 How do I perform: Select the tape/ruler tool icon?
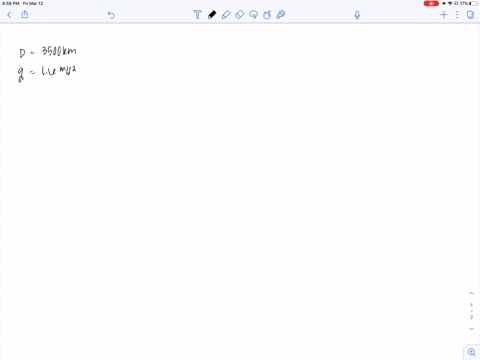coord(281,15)
